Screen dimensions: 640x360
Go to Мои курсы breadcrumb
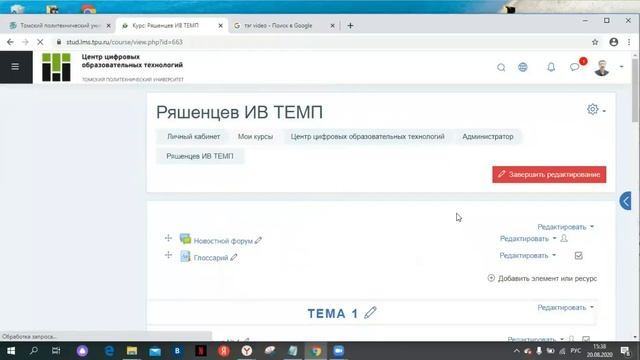point(256,137)
